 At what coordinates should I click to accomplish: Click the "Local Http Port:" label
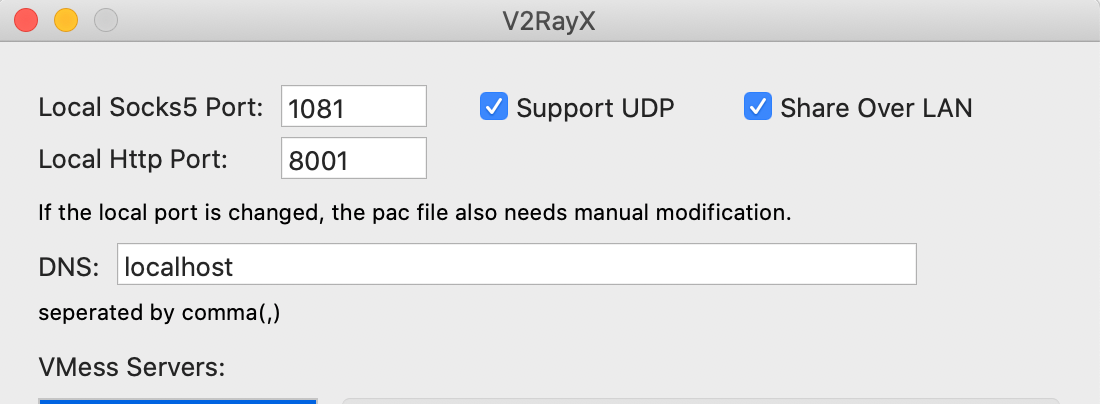click(133, 158)
